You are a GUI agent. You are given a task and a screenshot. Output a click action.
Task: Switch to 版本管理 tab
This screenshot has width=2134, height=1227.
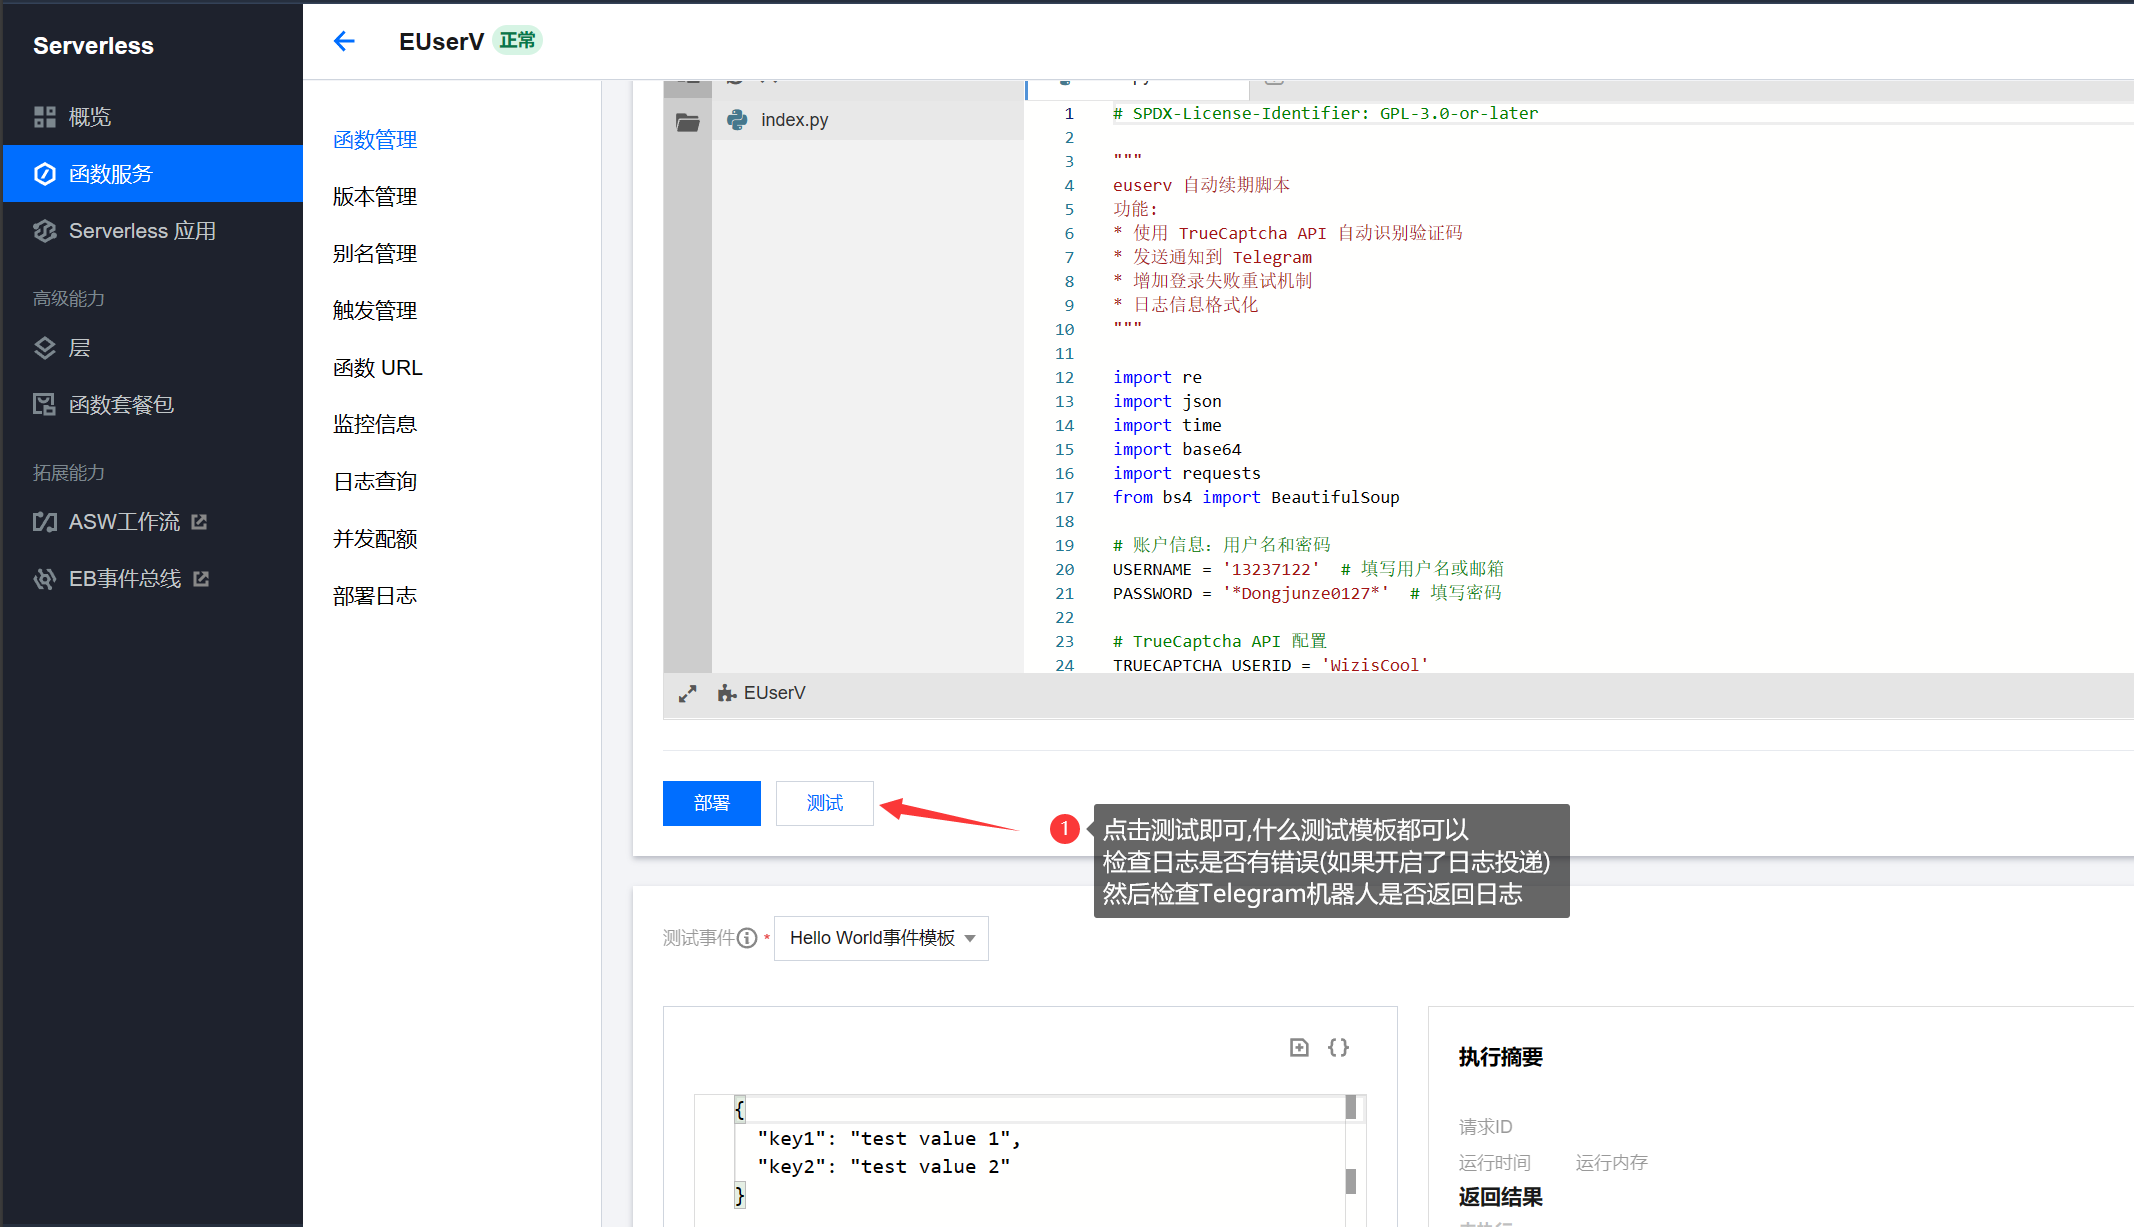(375, 197)
